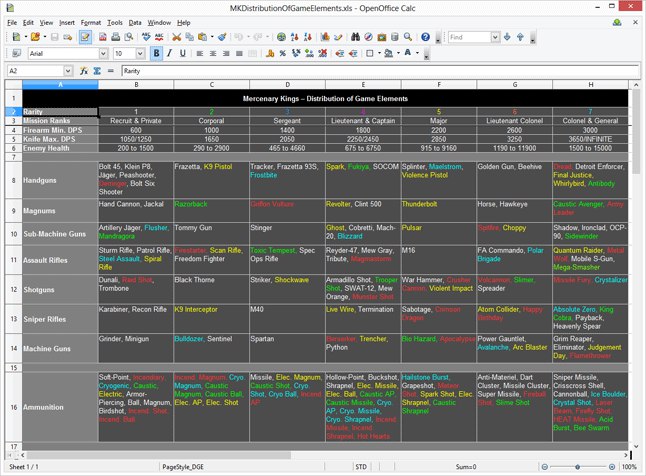Open the Edit menu
This screenshot has width=646, height=476.
tap(28, 23)
